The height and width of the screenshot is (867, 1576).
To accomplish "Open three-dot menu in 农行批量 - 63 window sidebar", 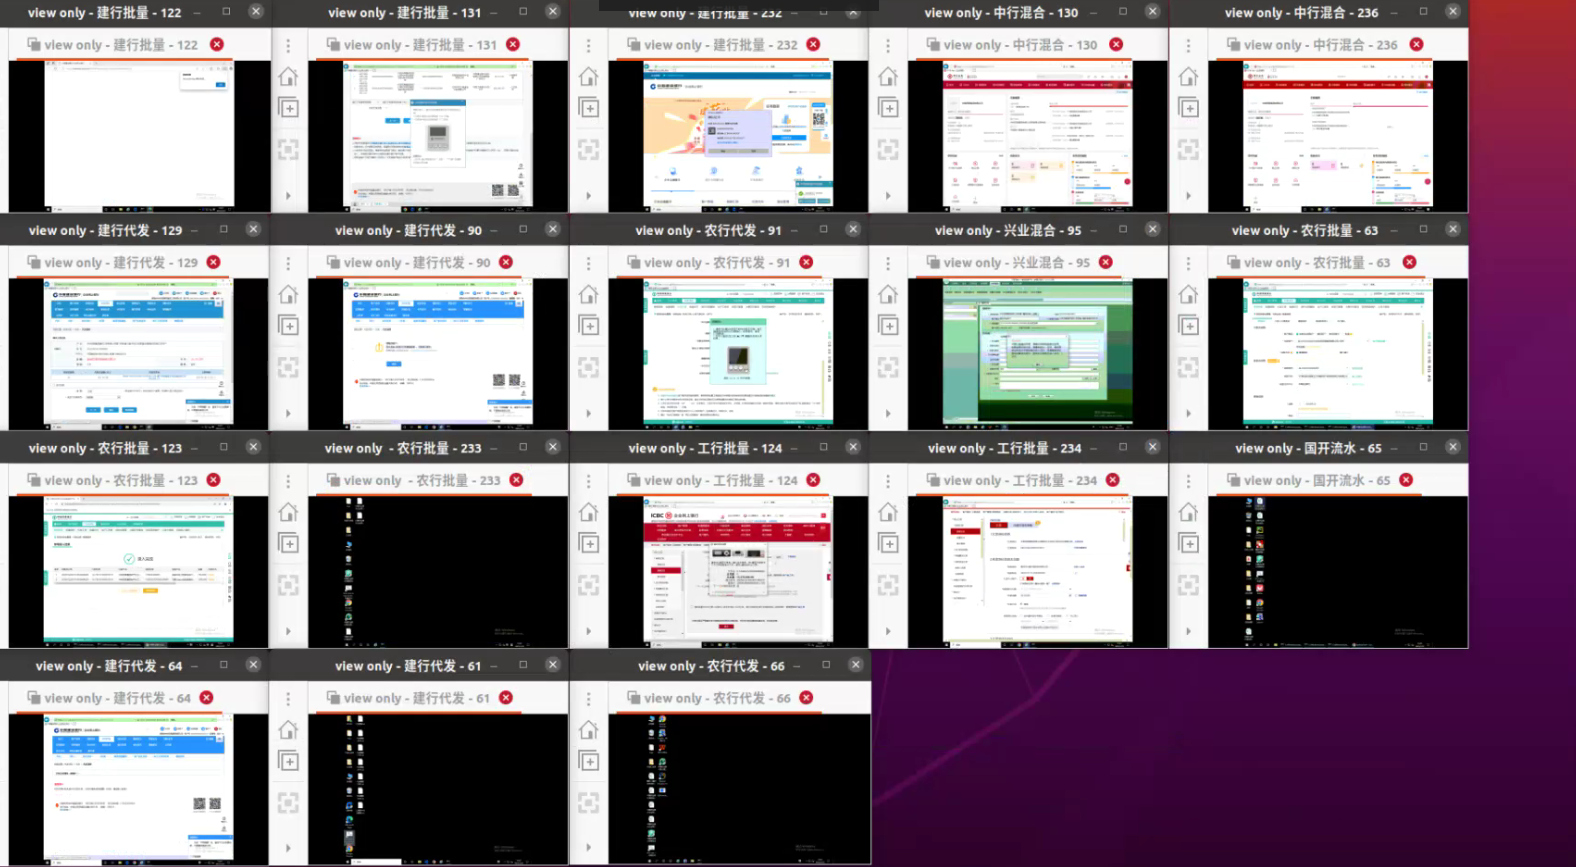I will 1188,263.
